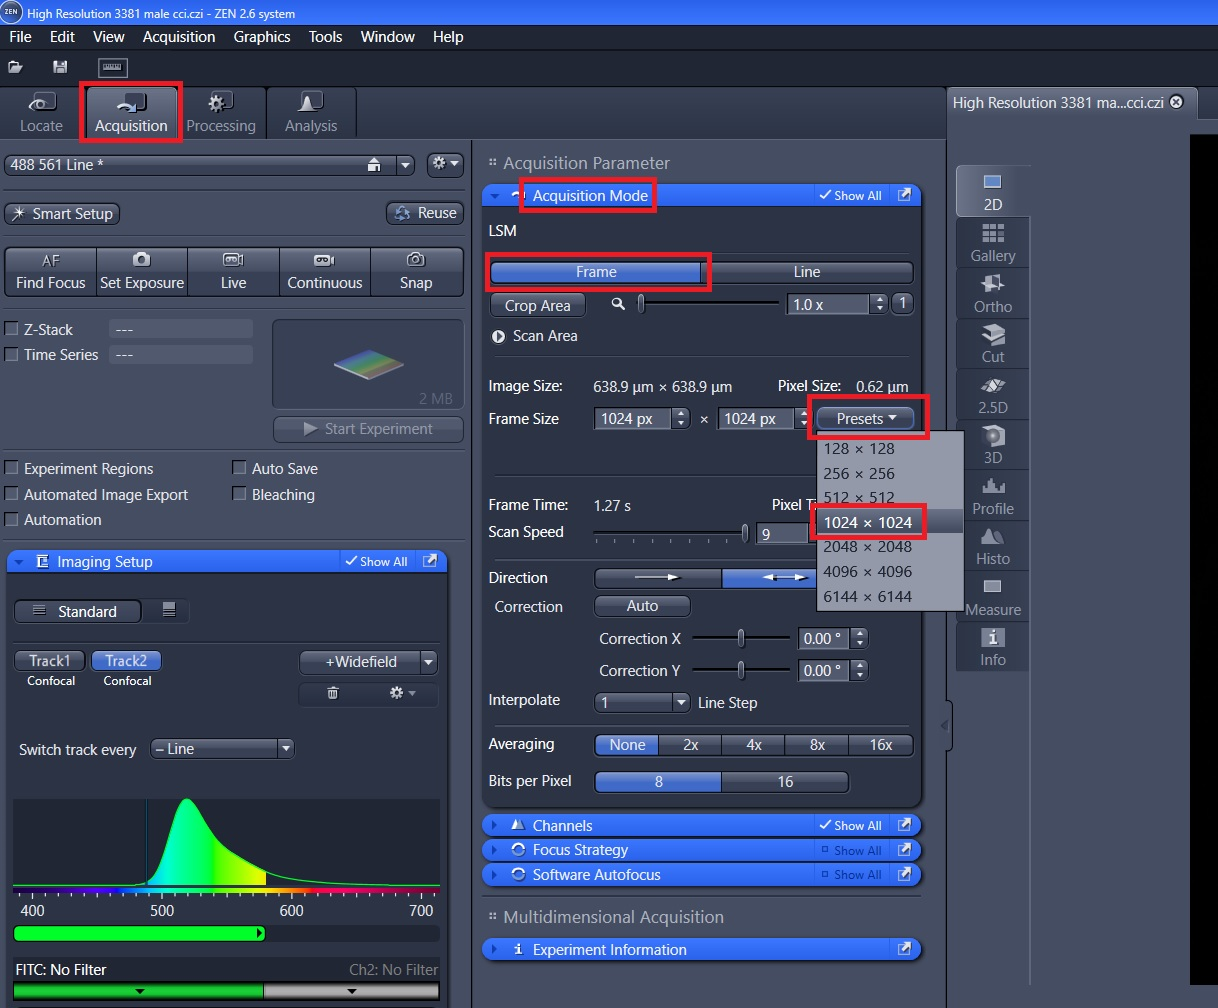This screenshot has width=1218, height=1008.
Task: Click the Smart Setup button
Action: (62, 214)
